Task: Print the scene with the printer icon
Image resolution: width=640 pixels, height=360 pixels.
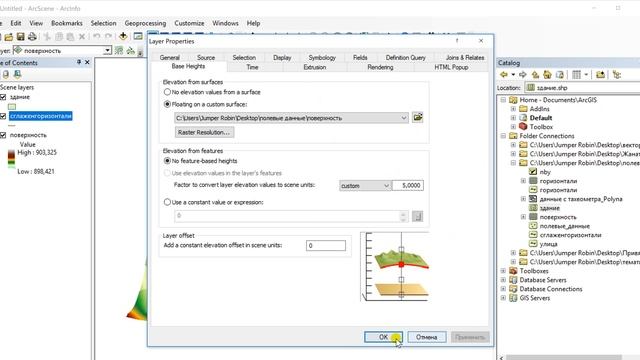Action: click(32, 37)
